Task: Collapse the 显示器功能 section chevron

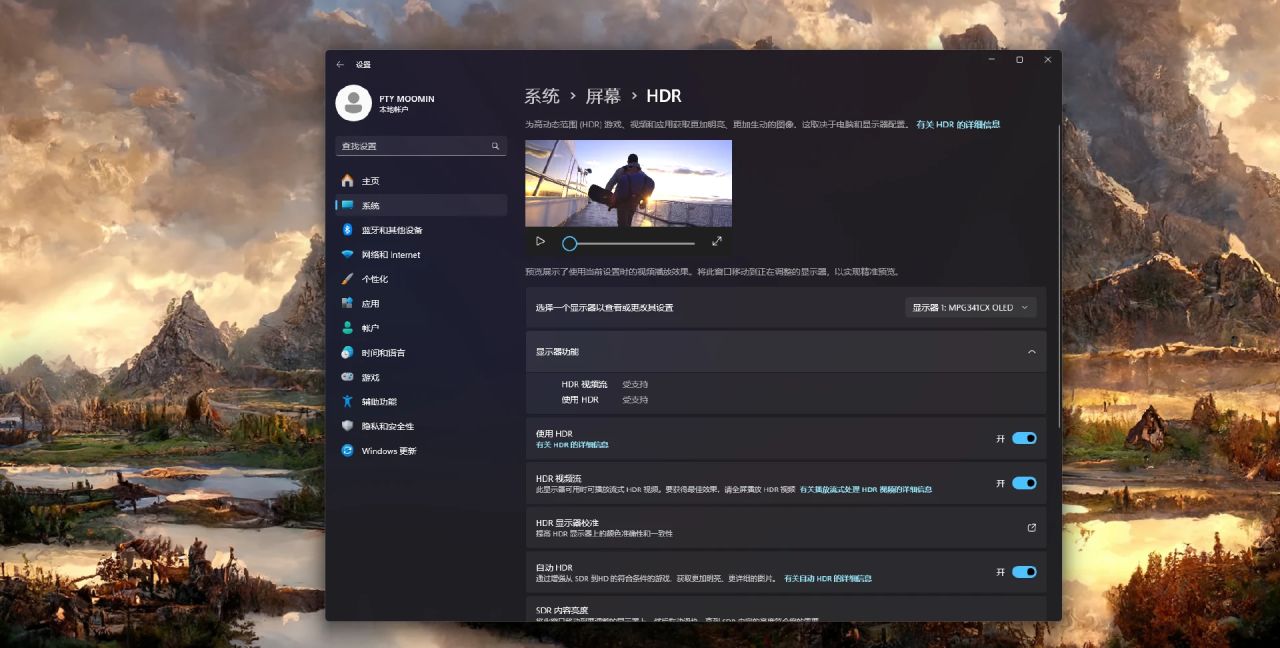Action: pos(1032,352)
